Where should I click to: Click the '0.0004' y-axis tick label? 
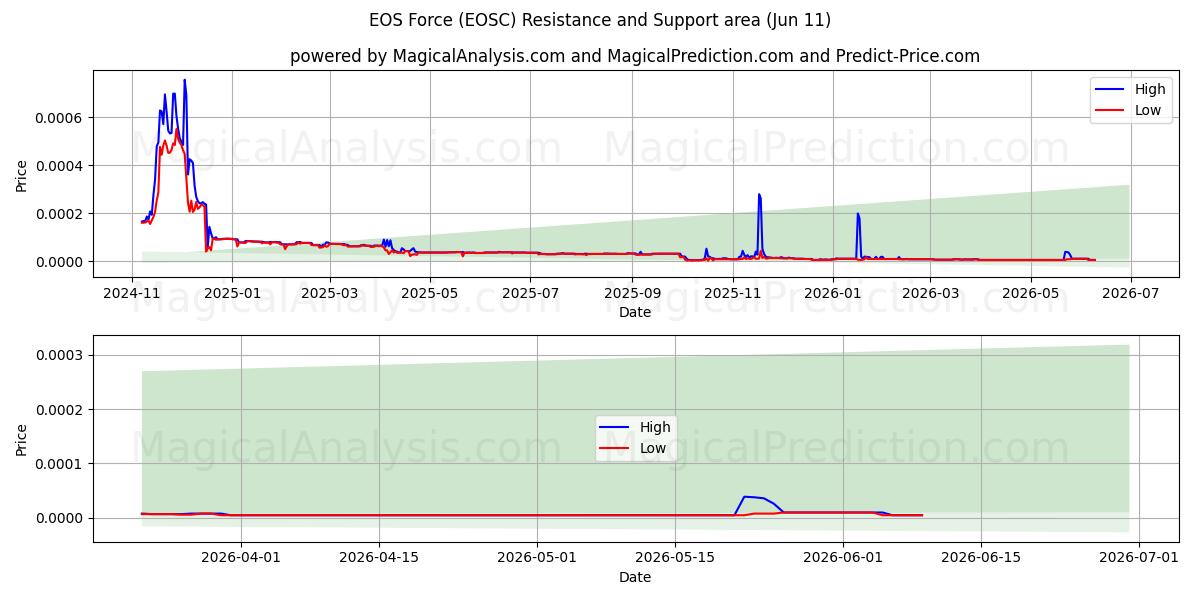click(x=61, y=166)
